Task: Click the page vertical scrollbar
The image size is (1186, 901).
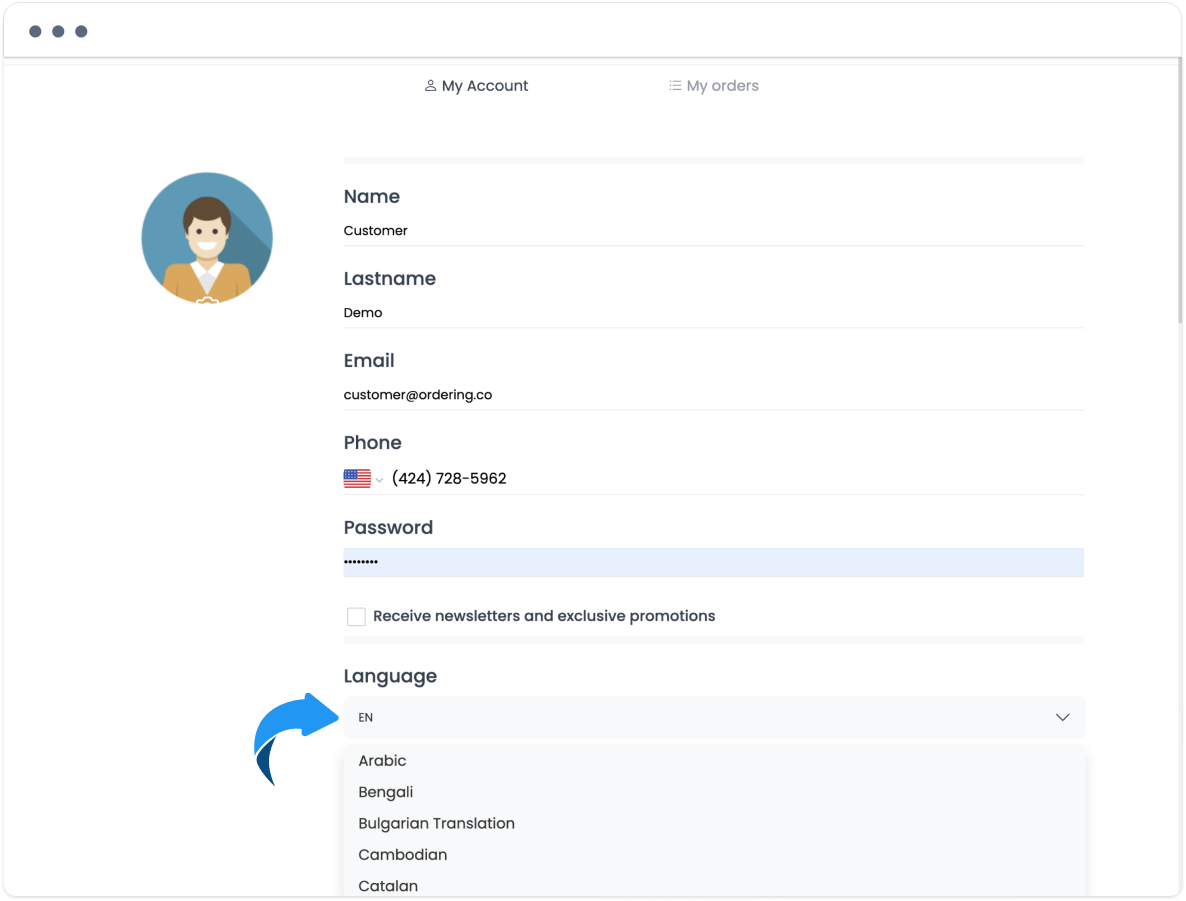Action: click(x=1179, y=193)
